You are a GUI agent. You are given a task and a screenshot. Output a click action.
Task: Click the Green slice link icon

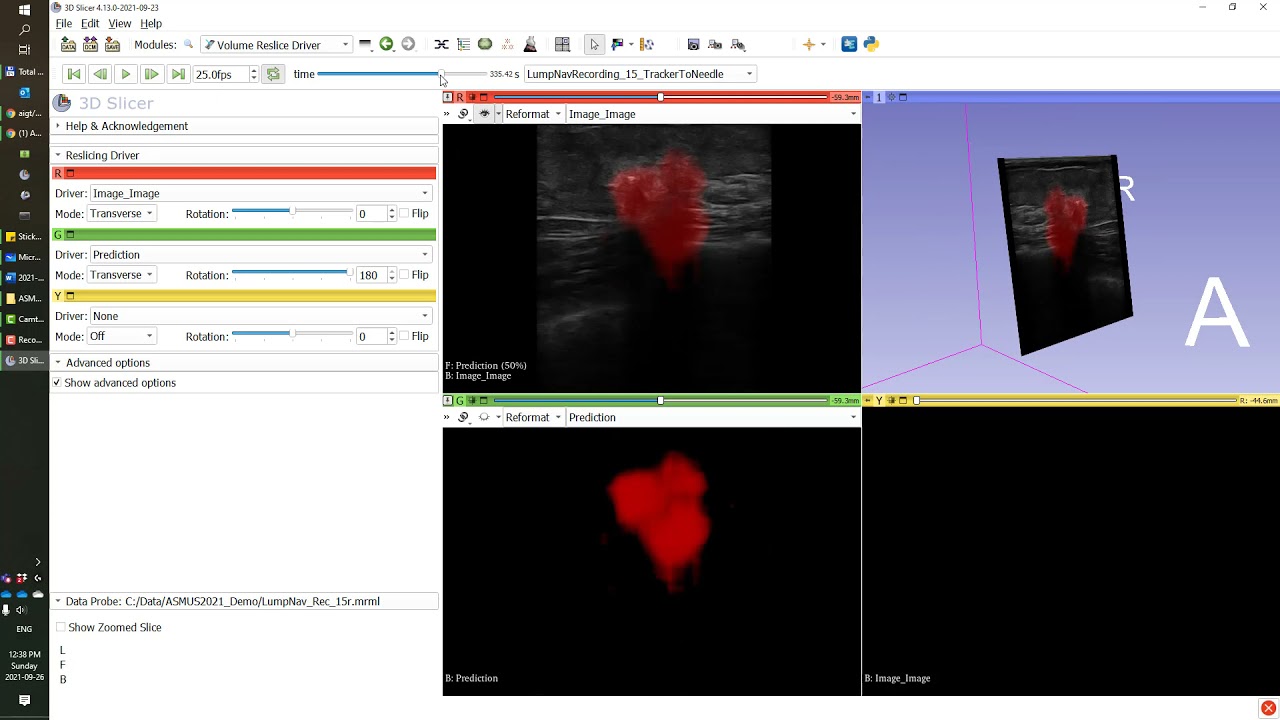463,417
